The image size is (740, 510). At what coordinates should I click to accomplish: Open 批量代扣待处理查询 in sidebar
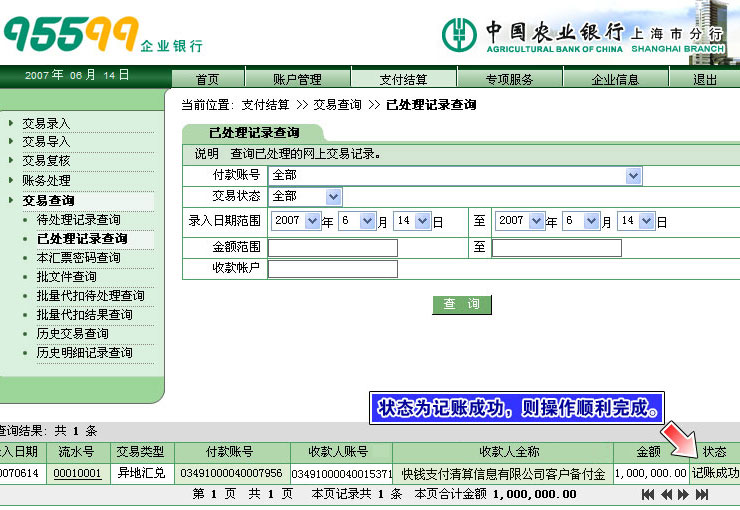coord(90,295)
